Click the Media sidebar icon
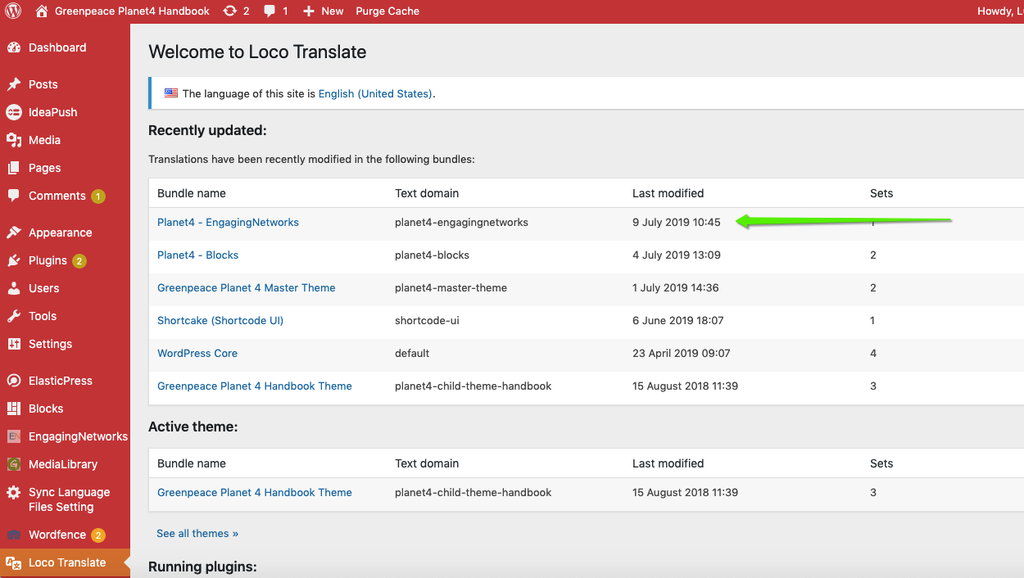 point(14,140)
